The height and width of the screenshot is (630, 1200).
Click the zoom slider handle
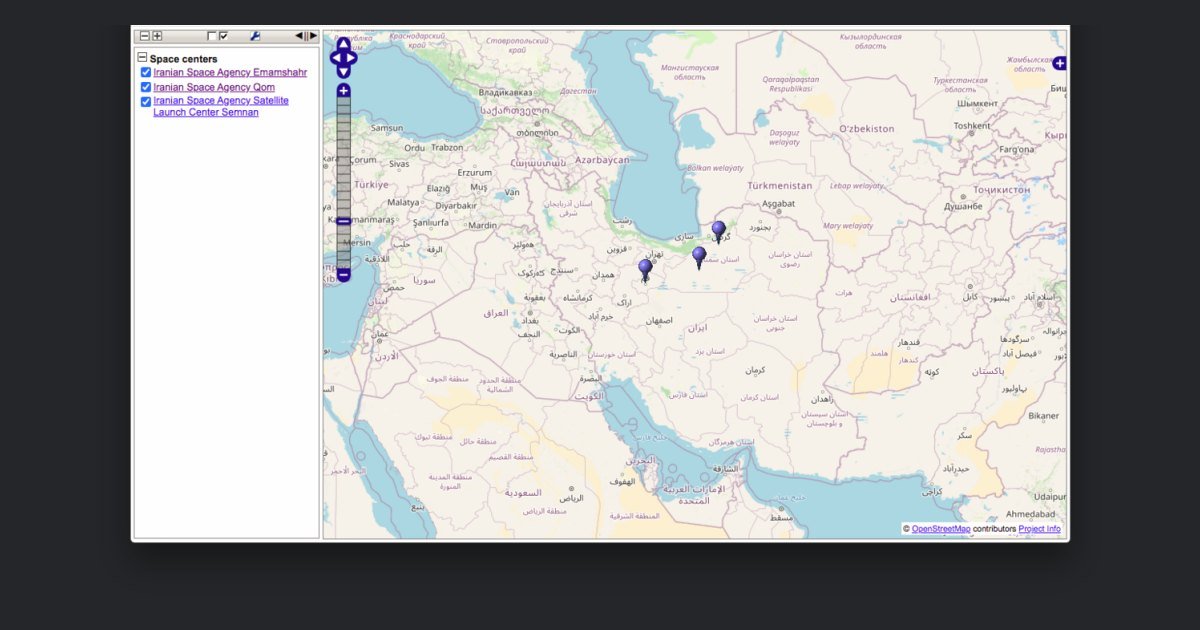point(343,221)
